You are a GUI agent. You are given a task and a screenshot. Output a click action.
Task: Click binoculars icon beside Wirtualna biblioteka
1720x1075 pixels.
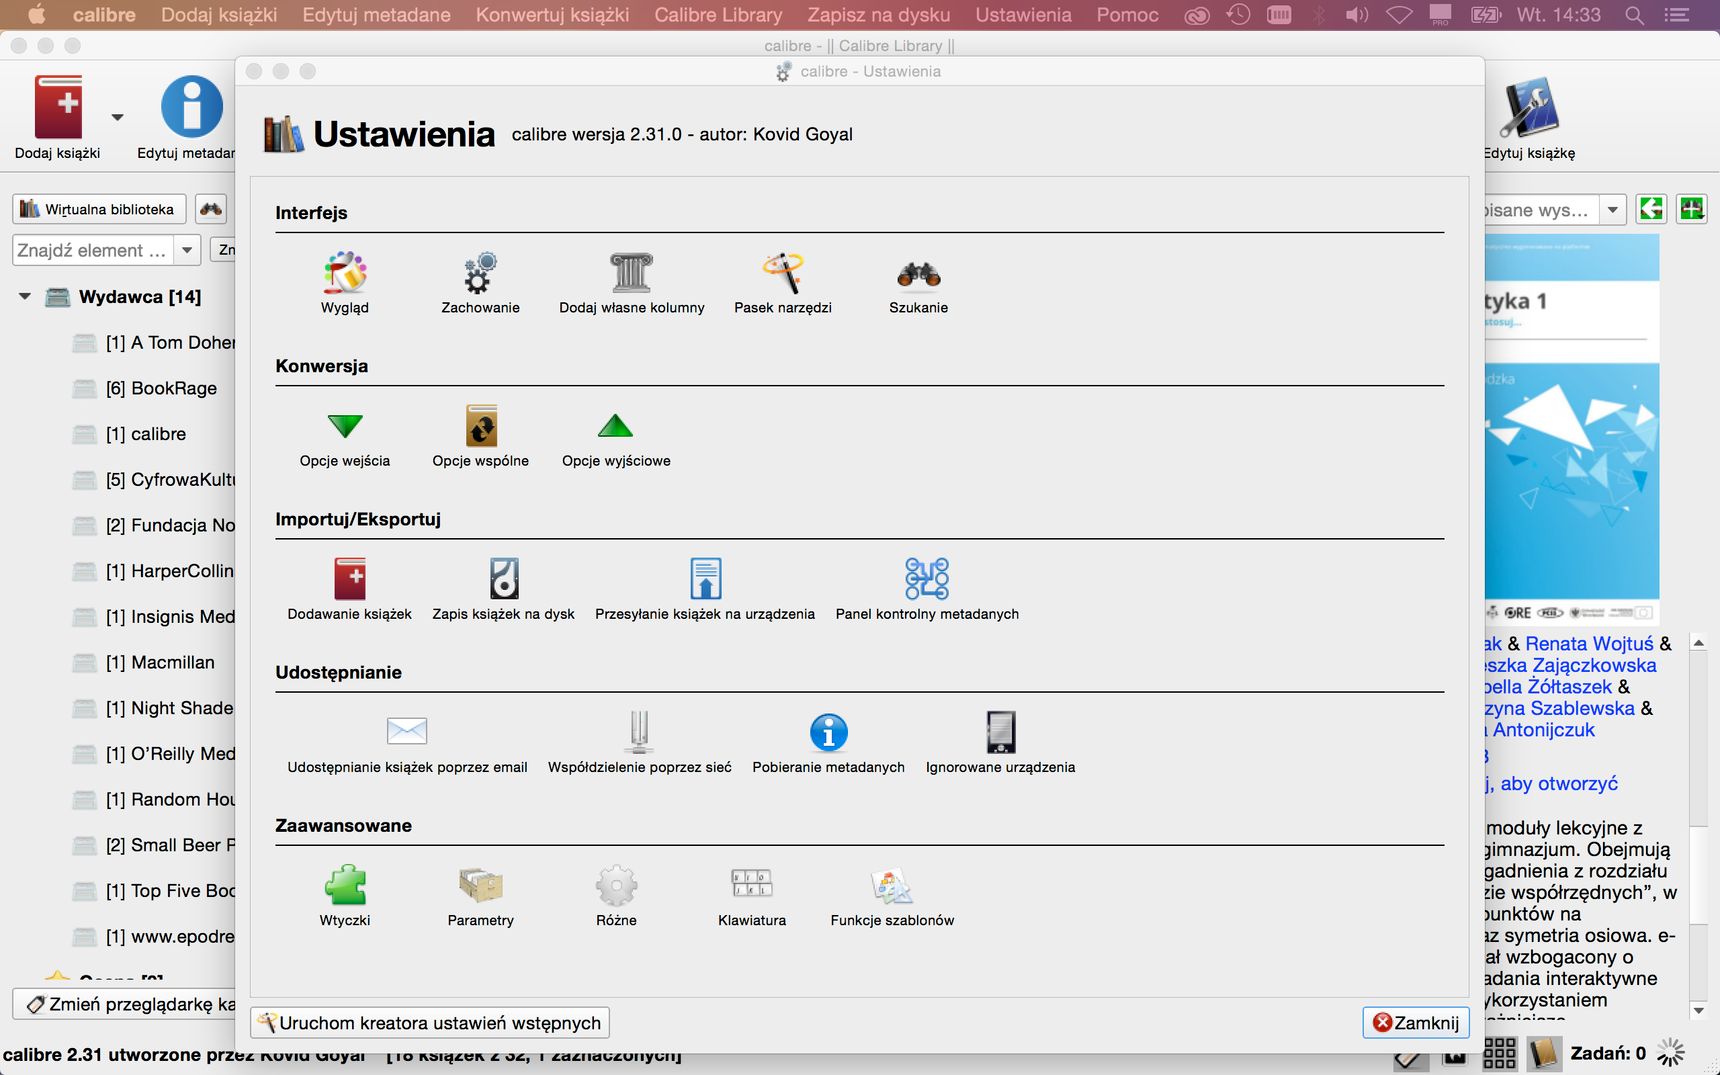(210, 209)
